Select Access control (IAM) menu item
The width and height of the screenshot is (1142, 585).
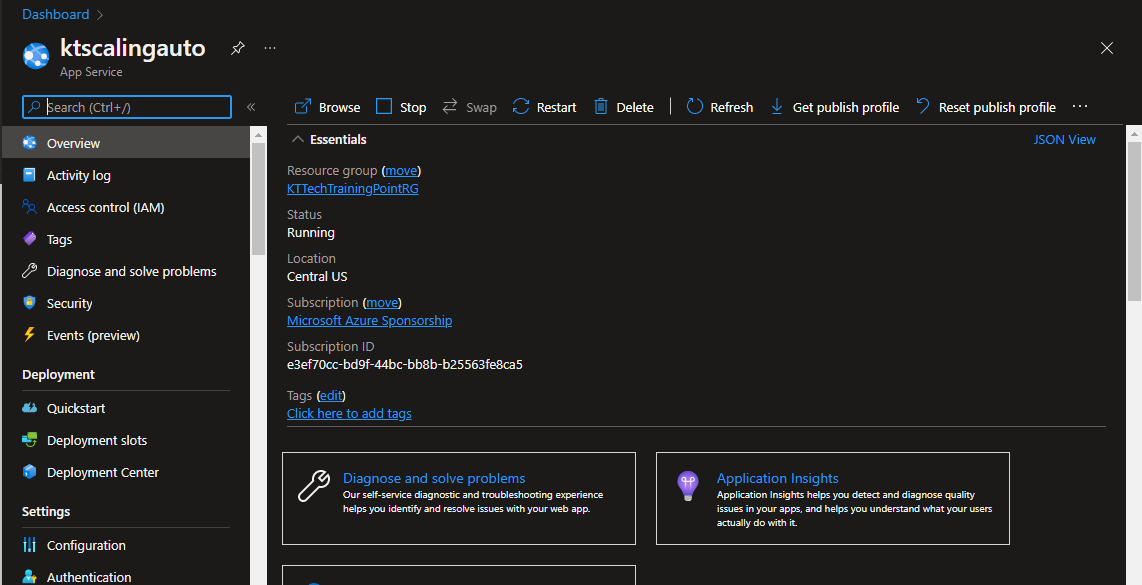click(x=105, y=207)
